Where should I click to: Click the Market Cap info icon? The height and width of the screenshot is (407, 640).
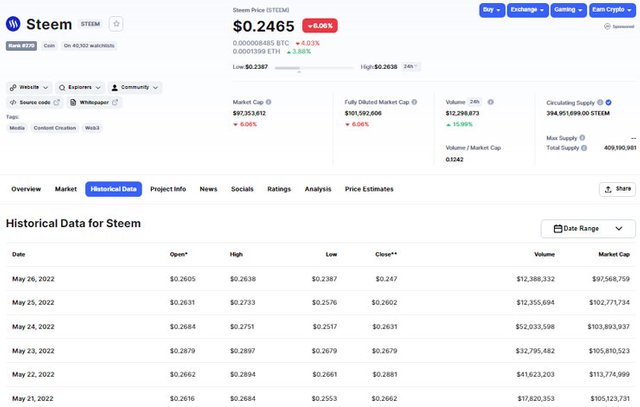(x=269, y=102)
